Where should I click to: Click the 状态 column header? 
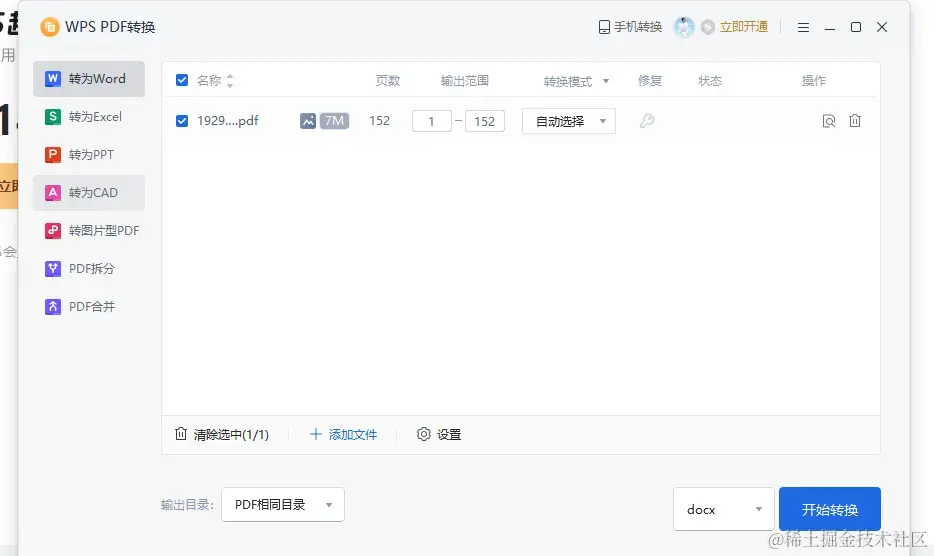(710, 80)
